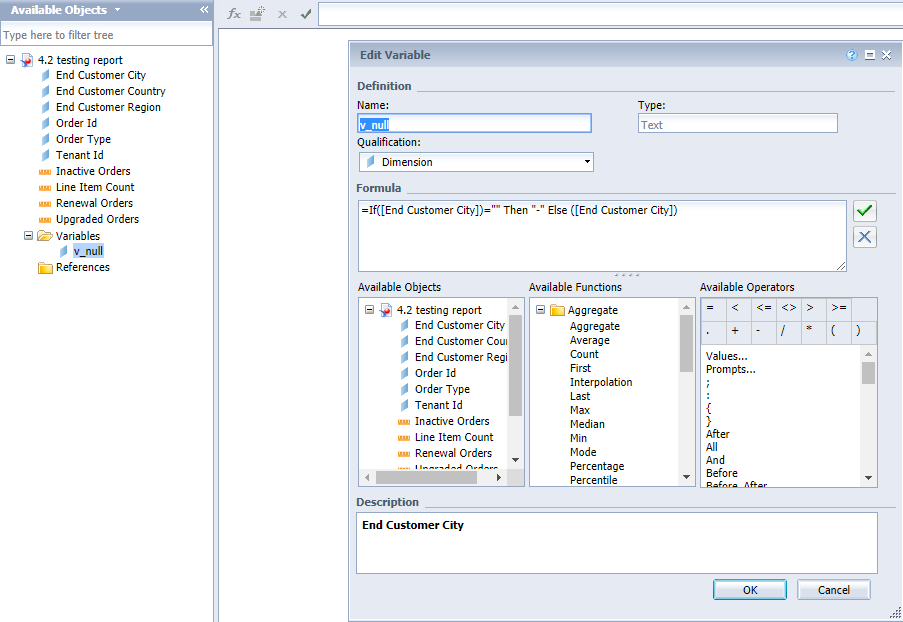Click the formula bar cancel X icon
This screenshot has width=903, height=622.
click(282, 14)
